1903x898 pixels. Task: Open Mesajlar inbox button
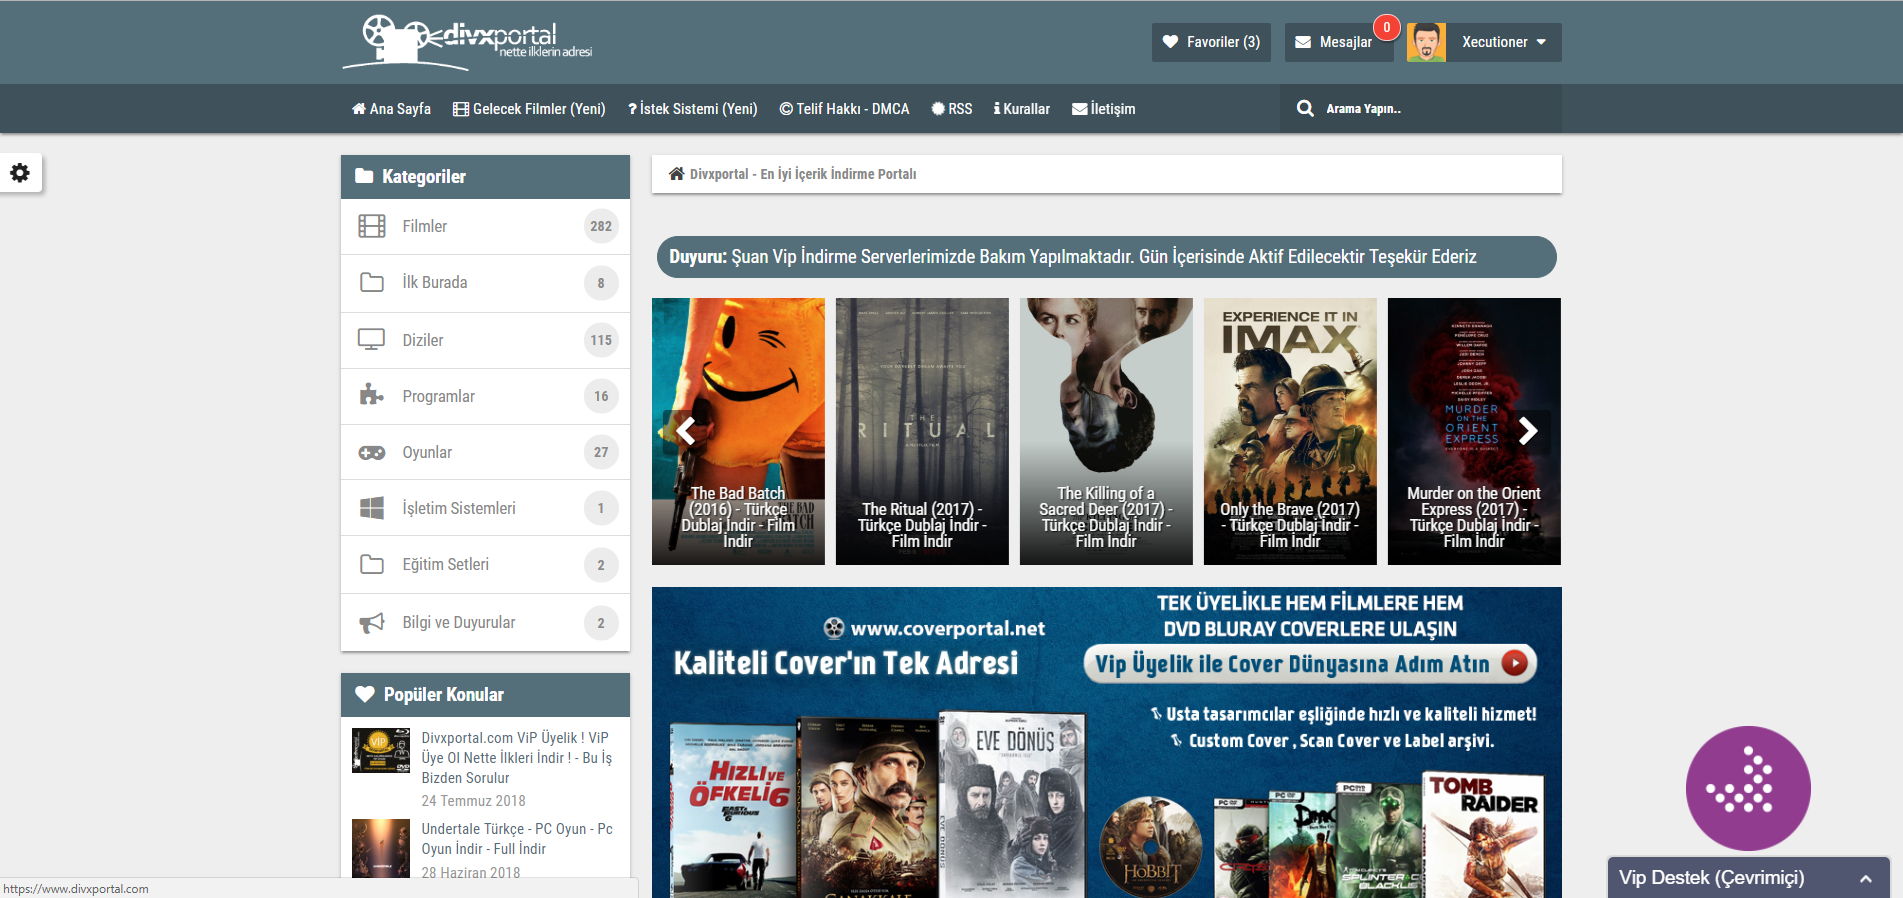coord(1338,42)
